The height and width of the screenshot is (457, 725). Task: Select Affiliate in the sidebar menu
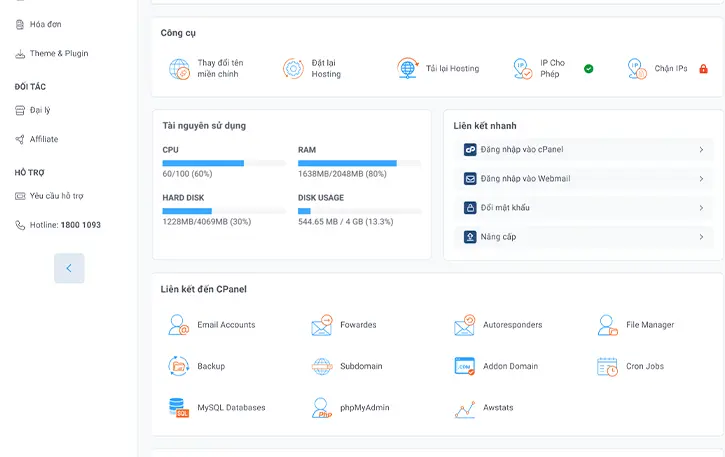click(44, 139)
